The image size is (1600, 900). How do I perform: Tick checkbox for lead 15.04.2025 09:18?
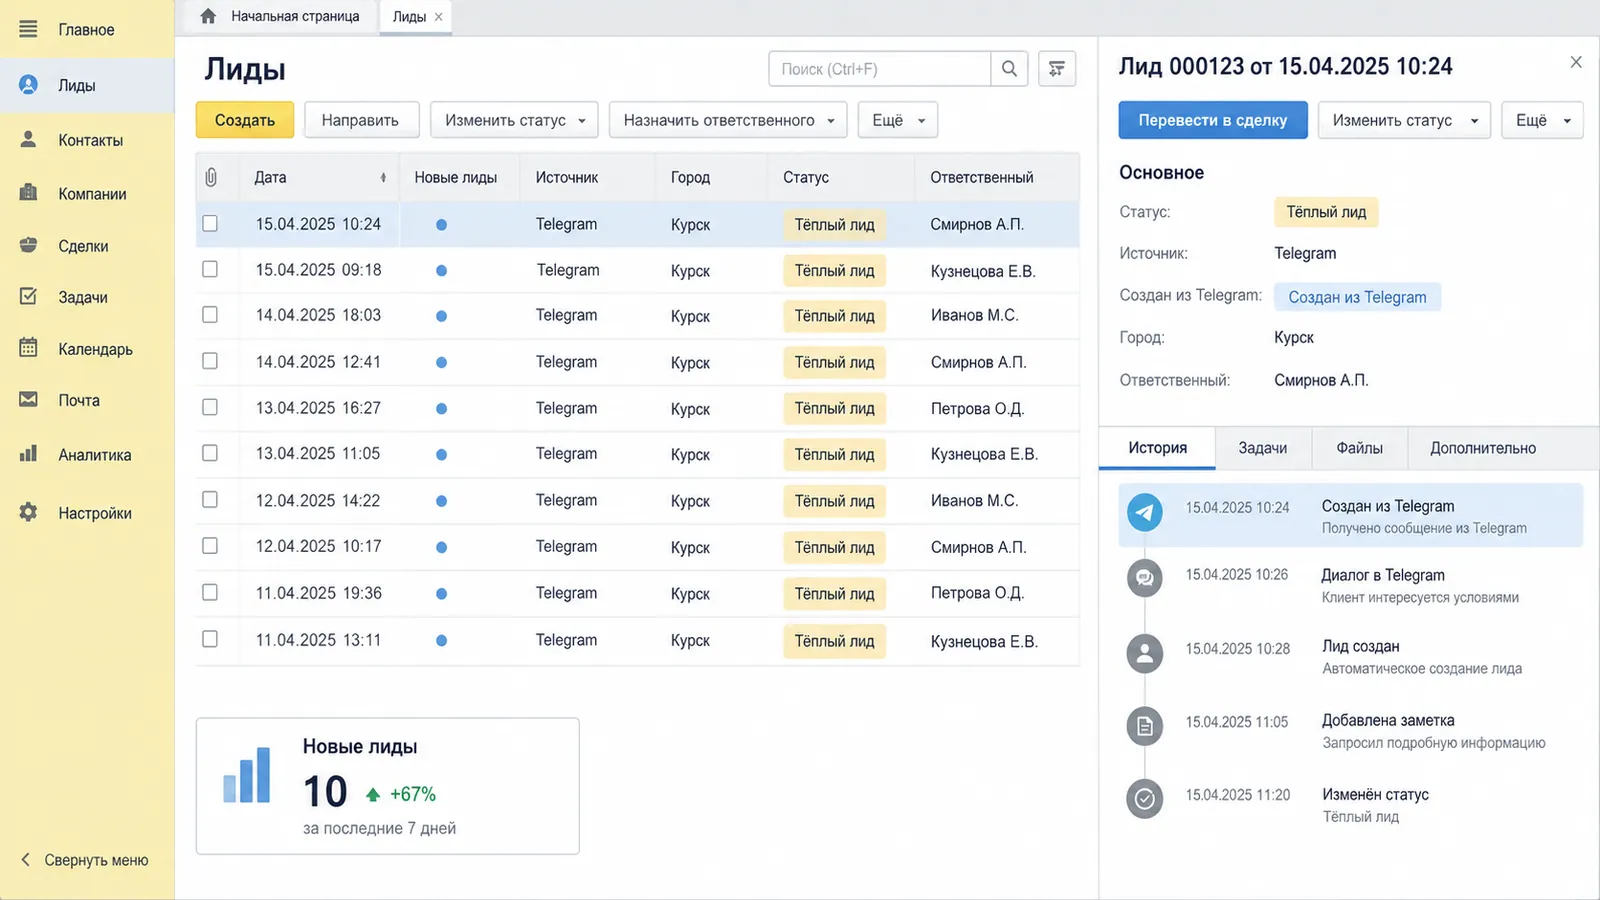click(x=210, y=269)
